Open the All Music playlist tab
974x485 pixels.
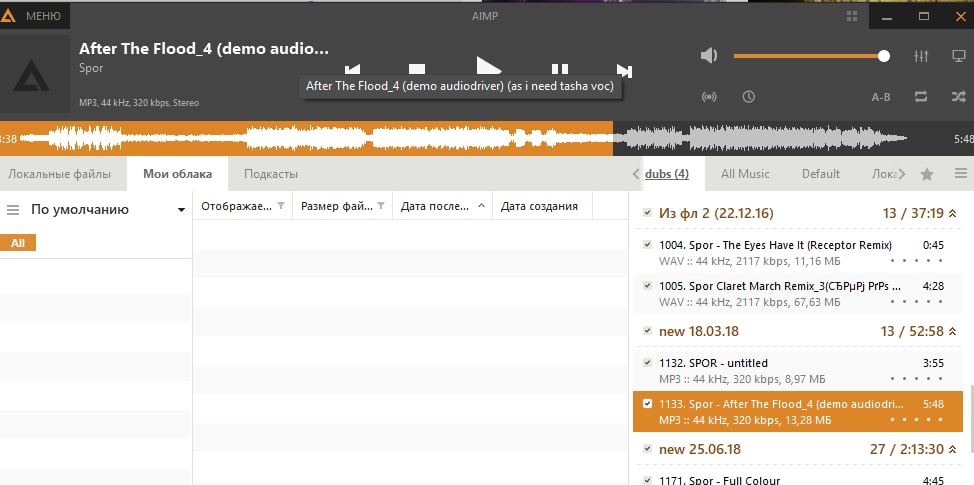click(x=745, y=174)
